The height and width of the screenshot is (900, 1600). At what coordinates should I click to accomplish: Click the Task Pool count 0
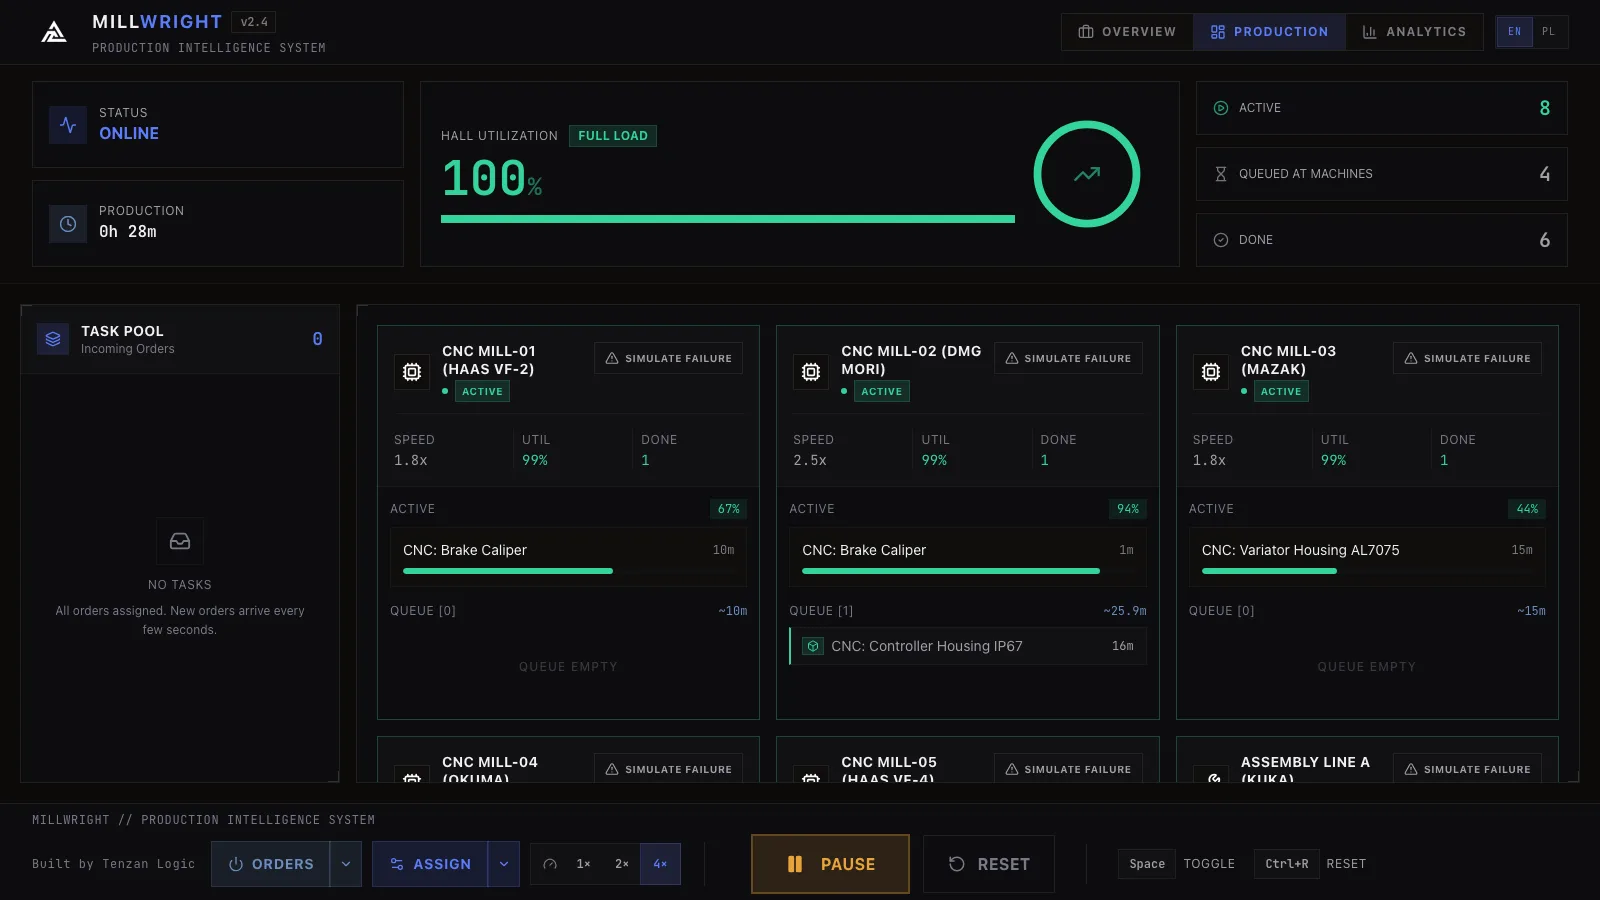click(x=317, y=339)
